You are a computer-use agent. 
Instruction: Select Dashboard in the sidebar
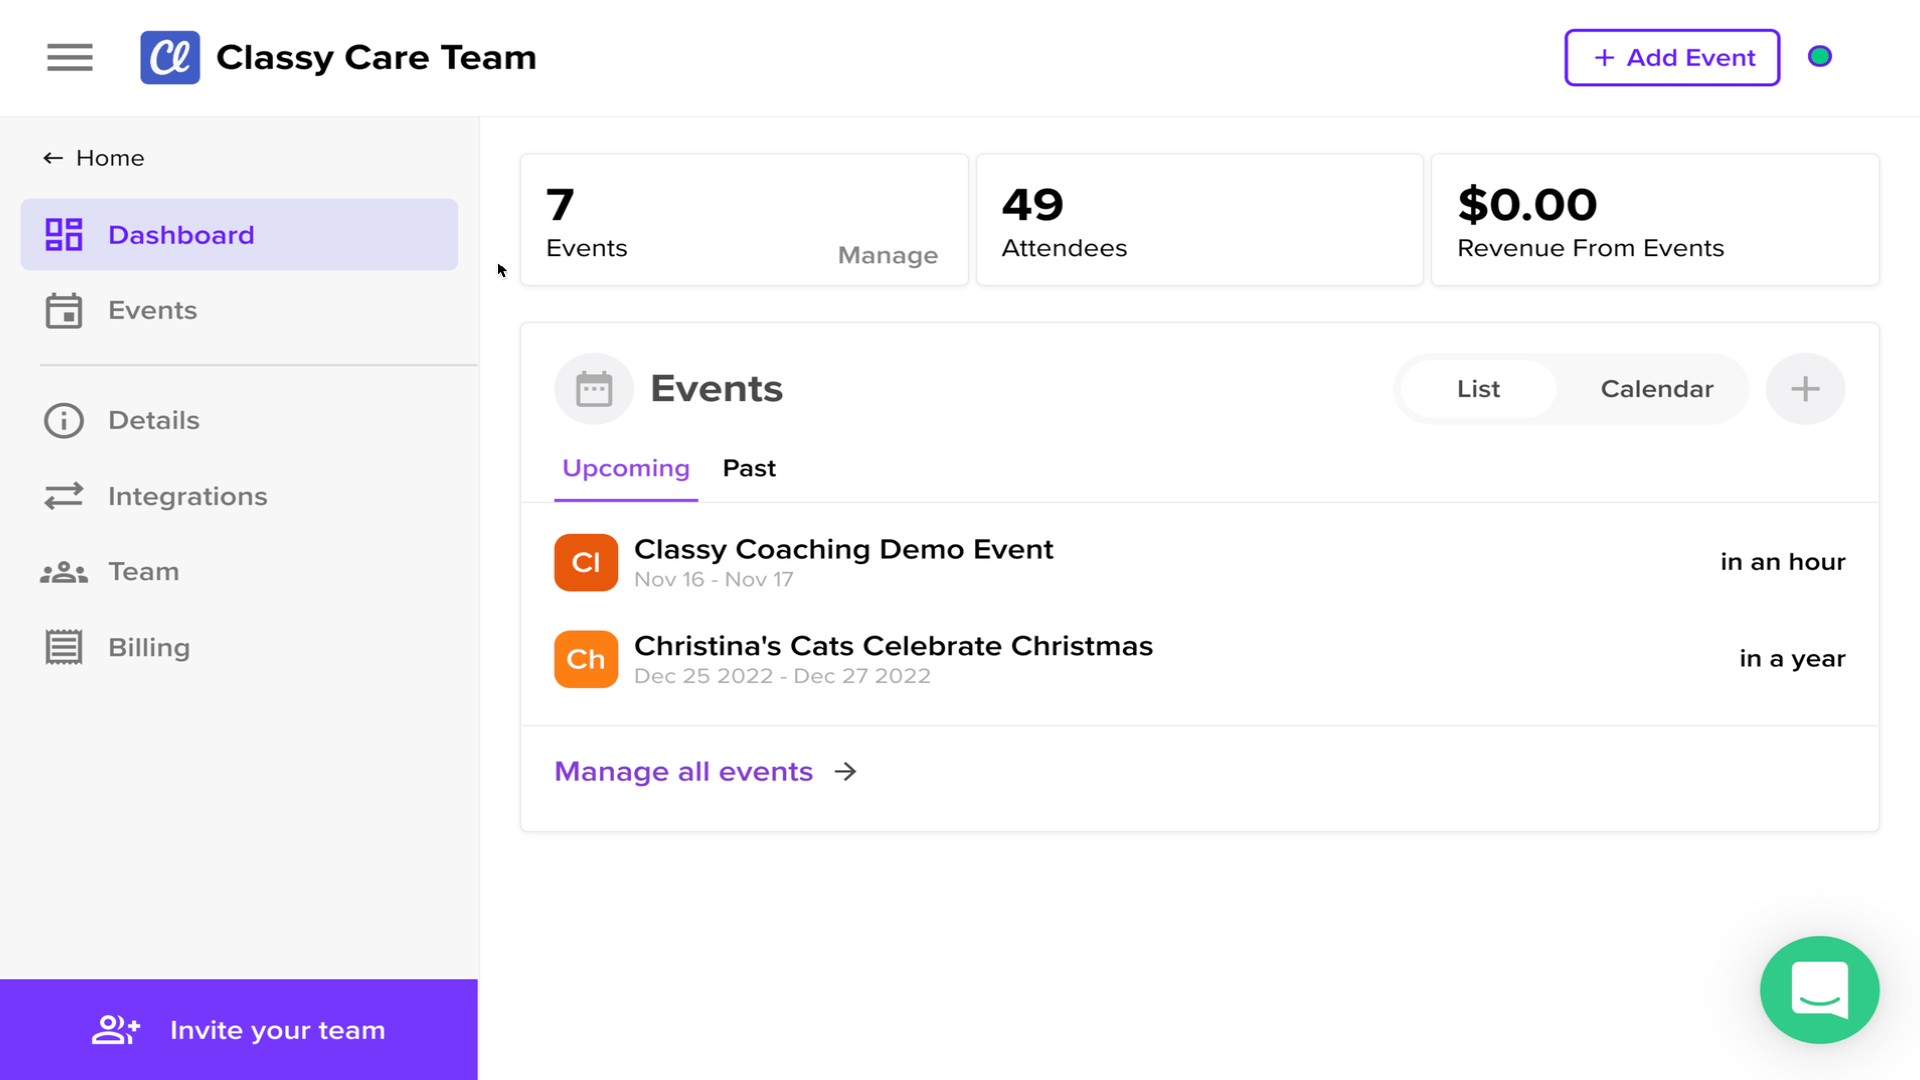coord(239,234)
